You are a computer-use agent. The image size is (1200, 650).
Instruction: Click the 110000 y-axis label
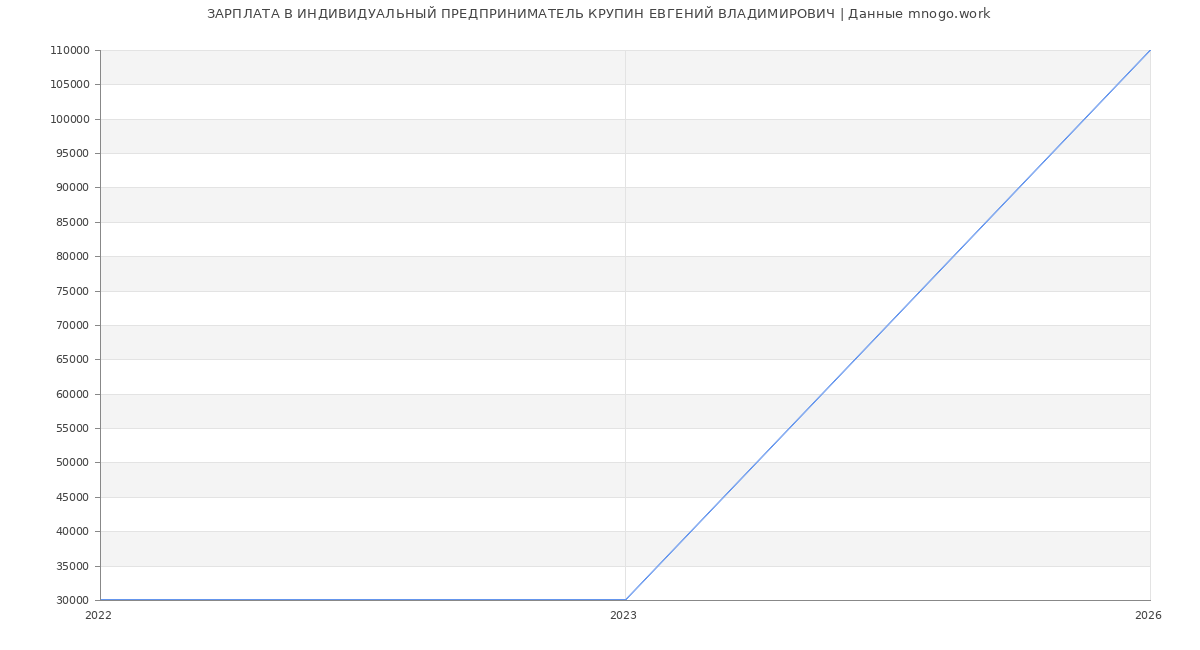pos(69,51)
